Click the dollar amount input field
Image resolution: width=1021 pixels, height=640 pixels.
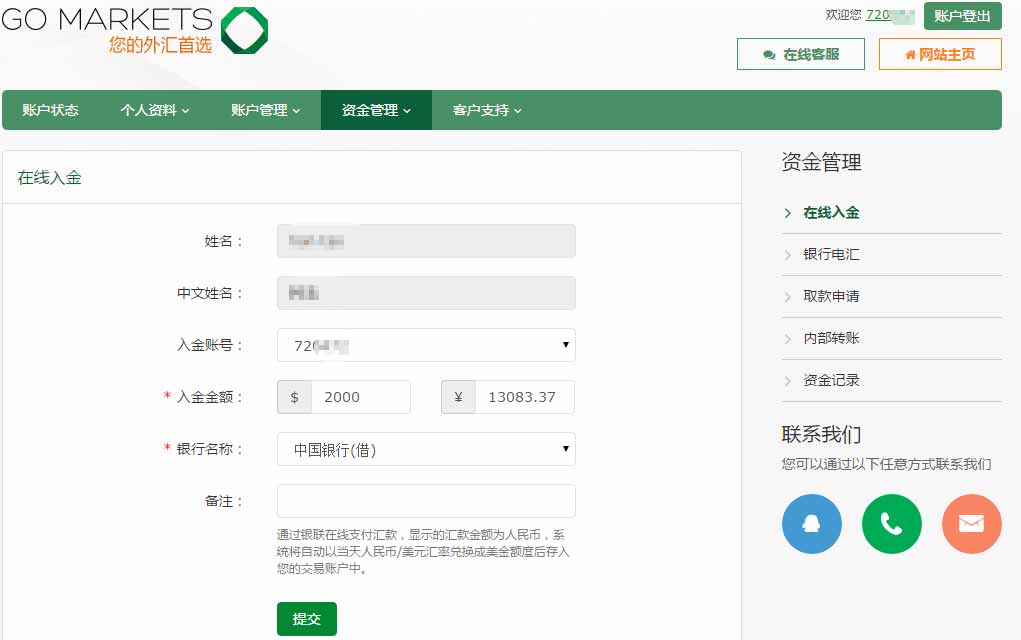click(x=360, y=397)
